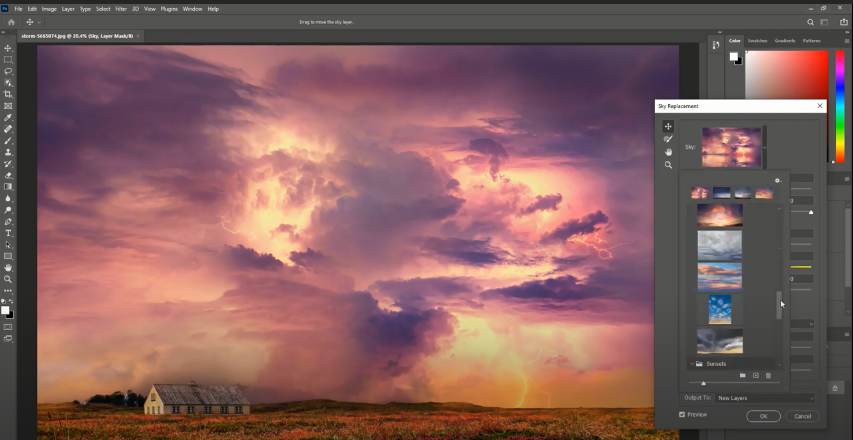
Task: Select the blue sky with clouds thumbnail
Action: coord(719,309)
